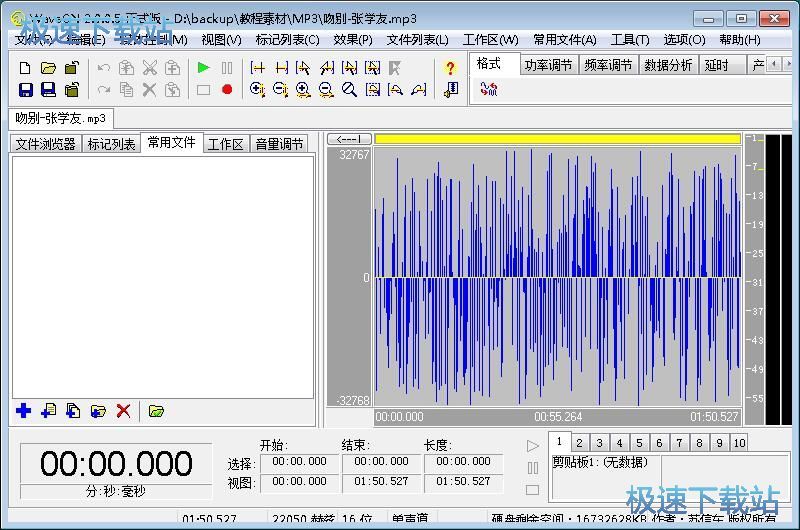Open the 工具(T) menu
The width and height of the screenshot is (800, 530).
(x=630, y=40)
